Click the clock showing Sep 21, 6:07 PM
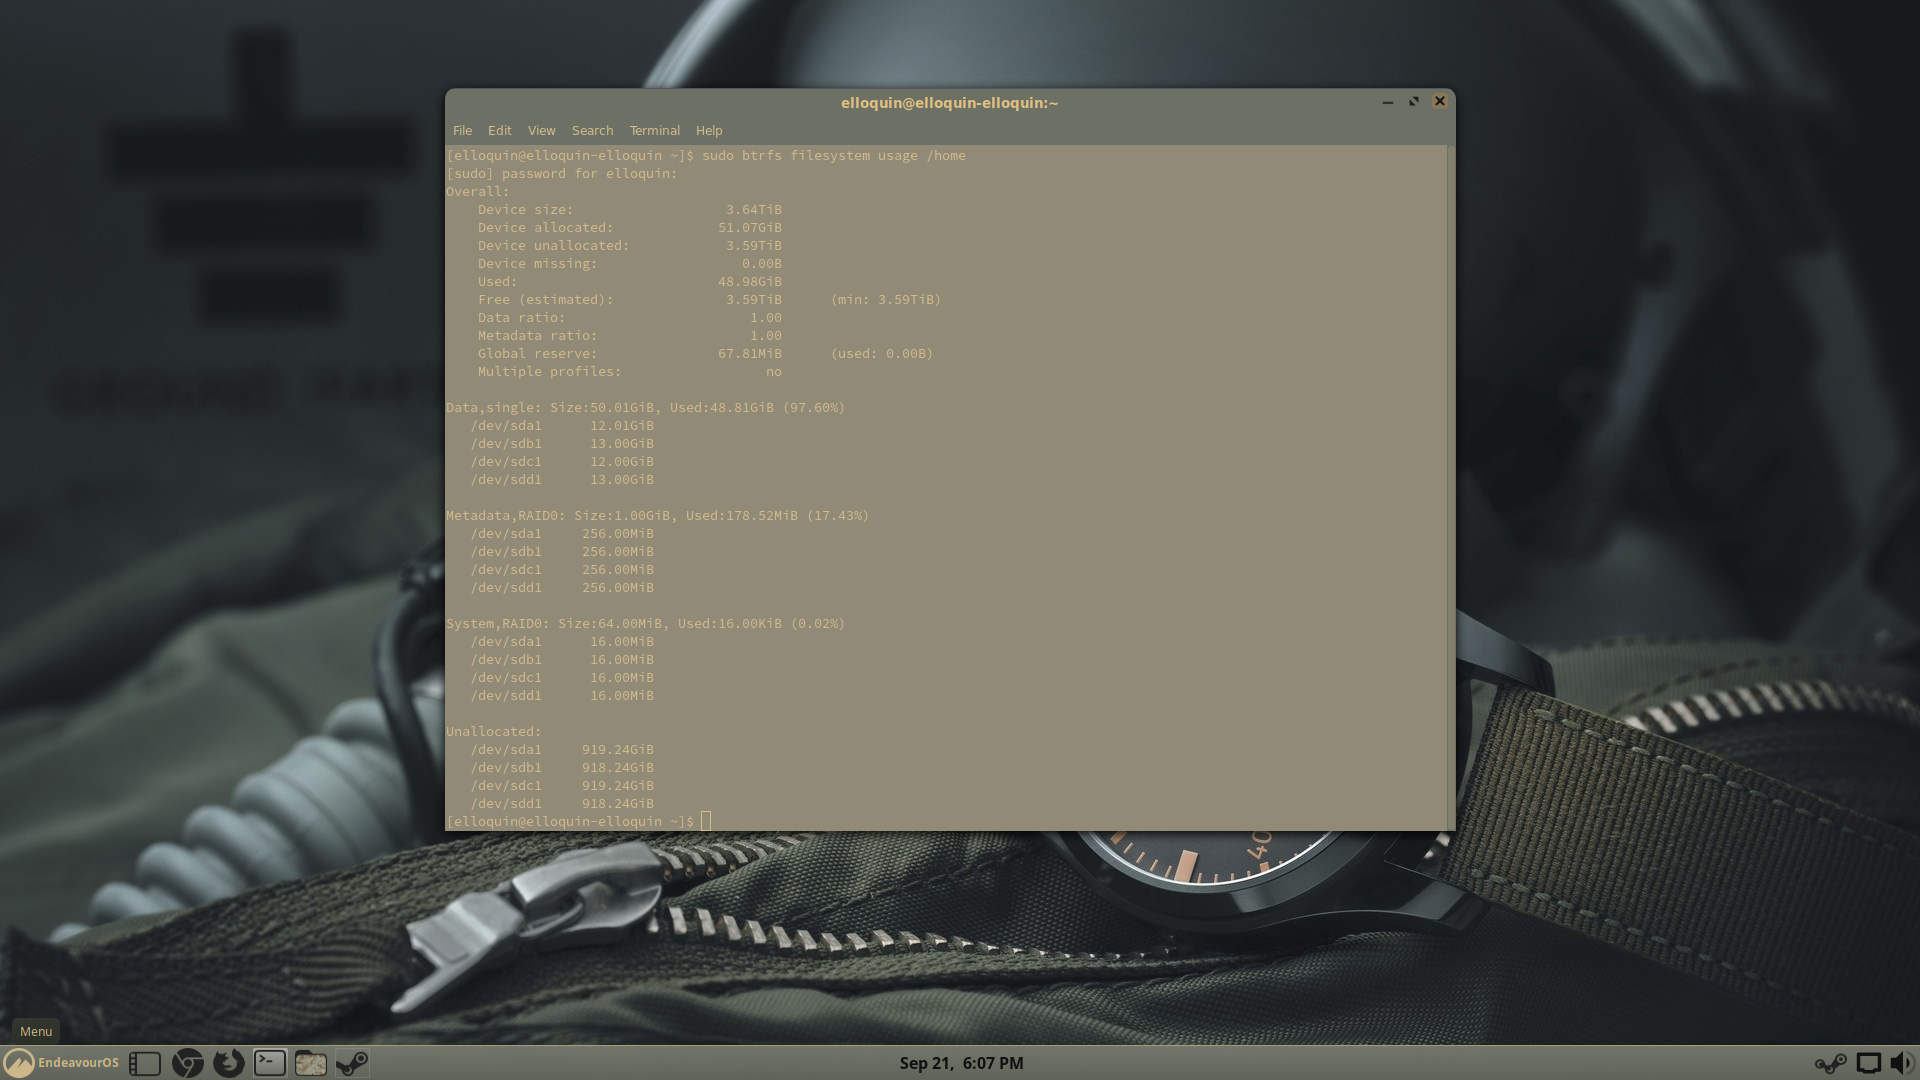The image size is (1920, 1080). pos(961,1063)
